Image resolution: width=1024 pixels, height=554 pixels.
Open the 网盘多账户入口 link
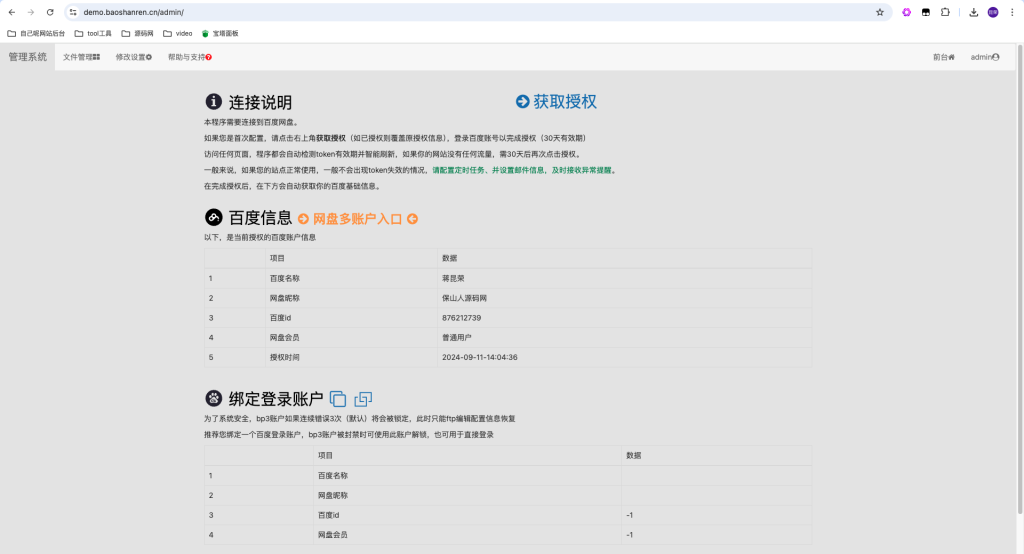click(x=357, y=219)
